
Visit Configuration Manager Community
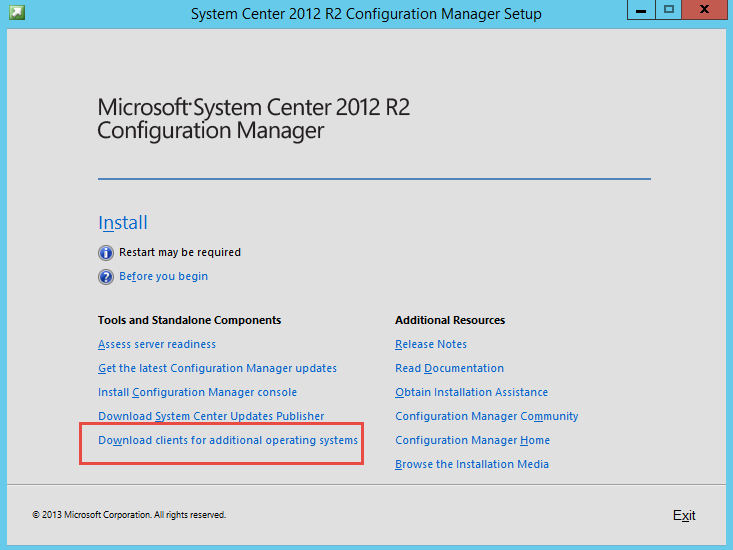click(x=487, y=416)
